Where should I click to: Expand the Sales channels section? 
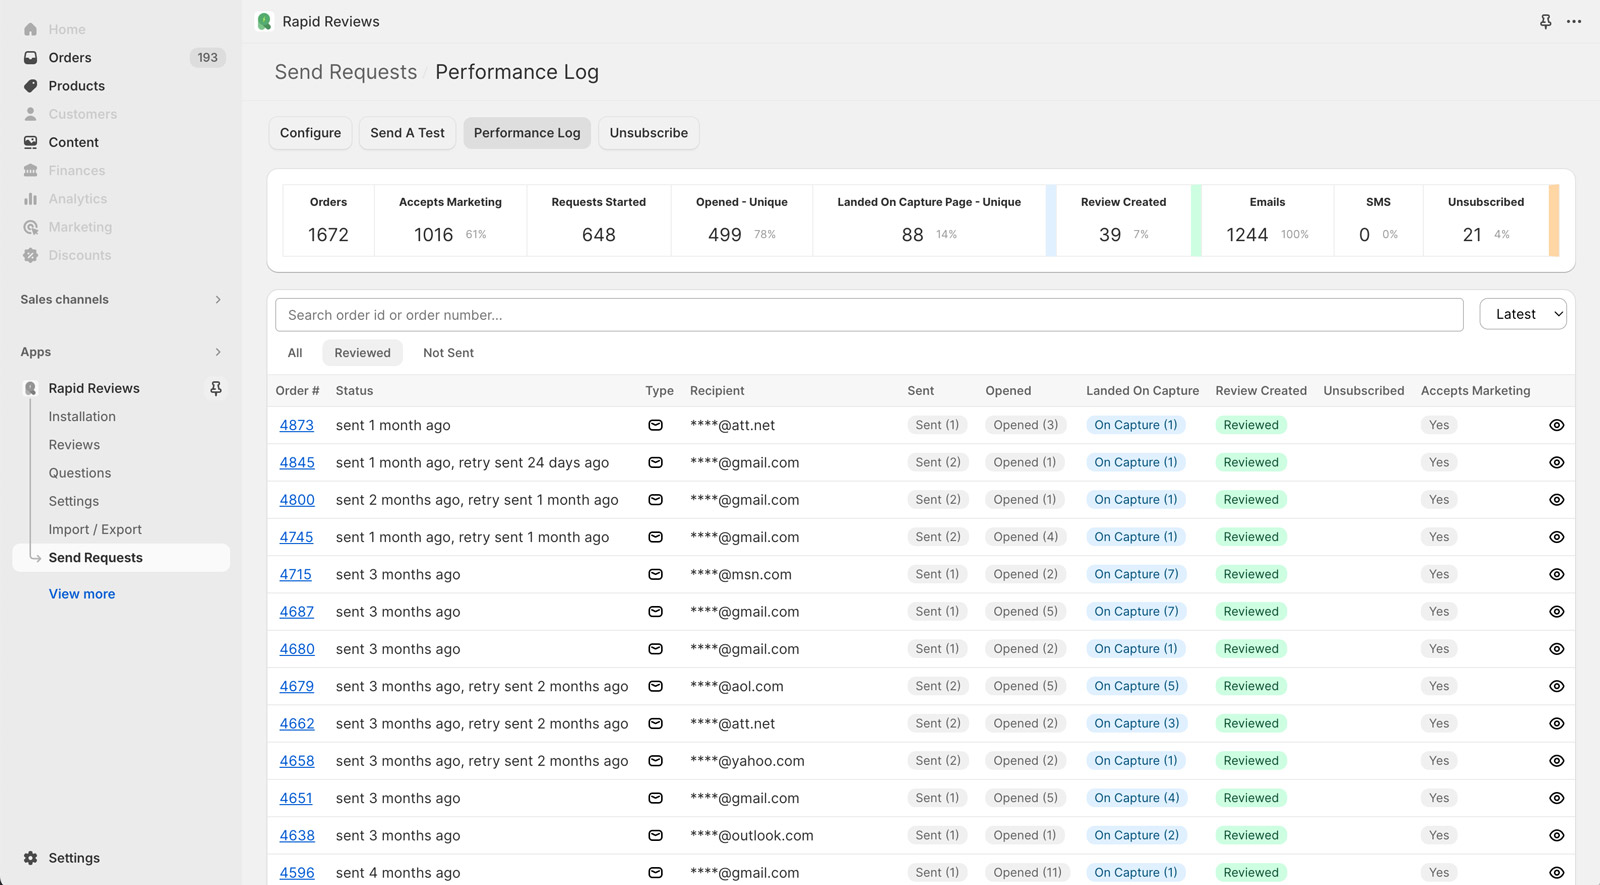tap(218, 300)
